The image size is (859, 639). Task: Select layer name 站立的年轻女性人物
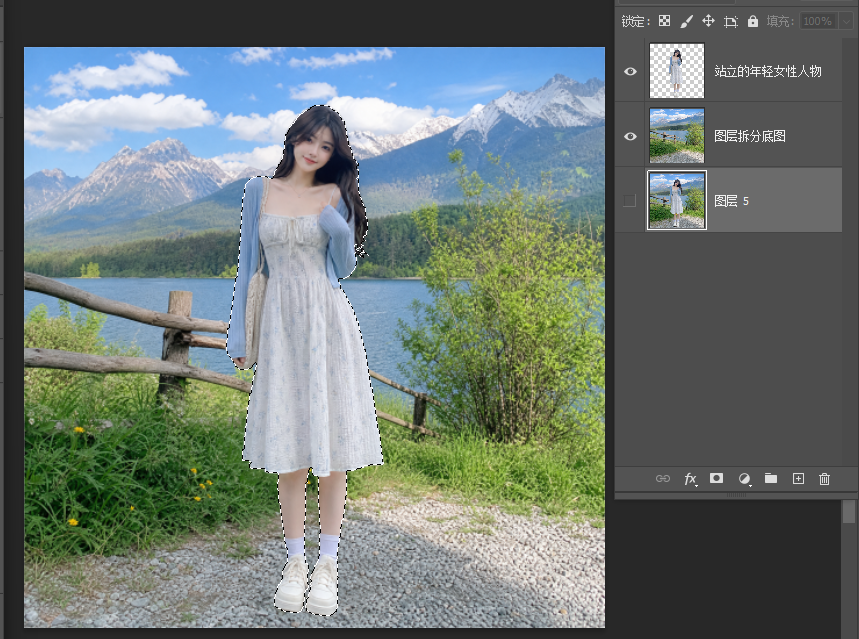pyautogui.click(x=768, y=71)
